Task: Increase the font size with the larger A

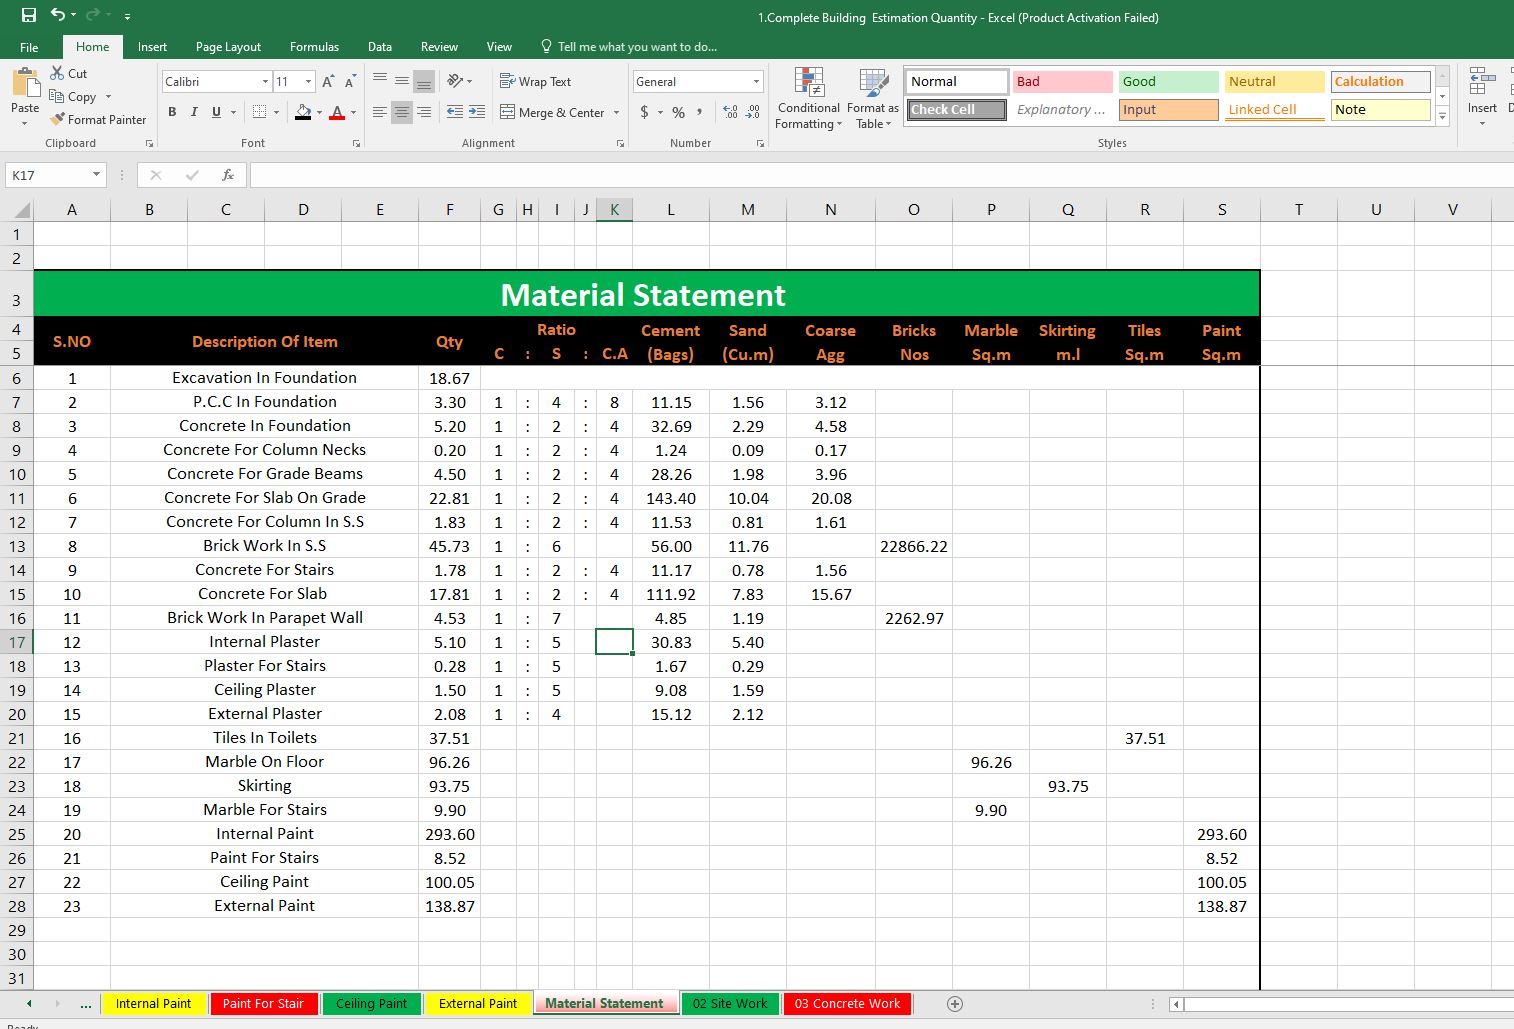Action: (328, 82)
